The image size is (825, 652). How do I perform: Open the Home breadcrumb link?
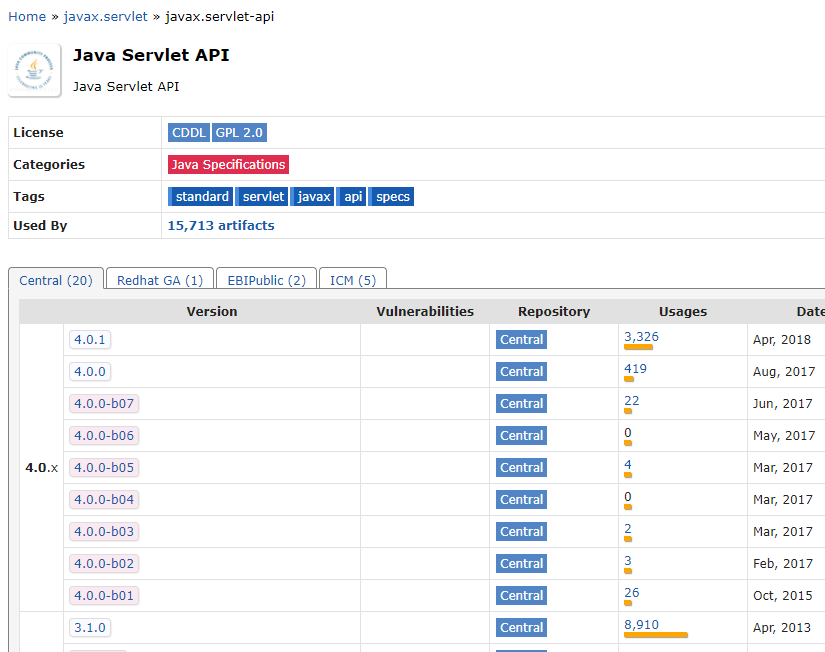pyautogui.click(x=27, y=16)
